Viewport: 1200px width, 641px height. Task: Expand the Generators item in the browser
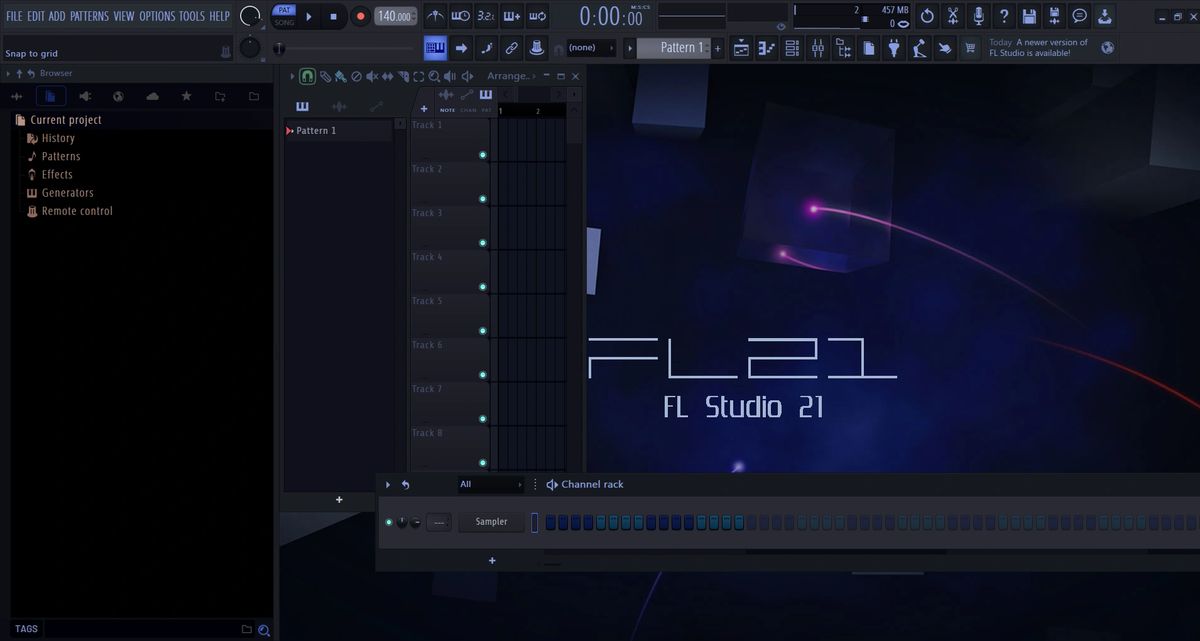[x=68, y=192]
